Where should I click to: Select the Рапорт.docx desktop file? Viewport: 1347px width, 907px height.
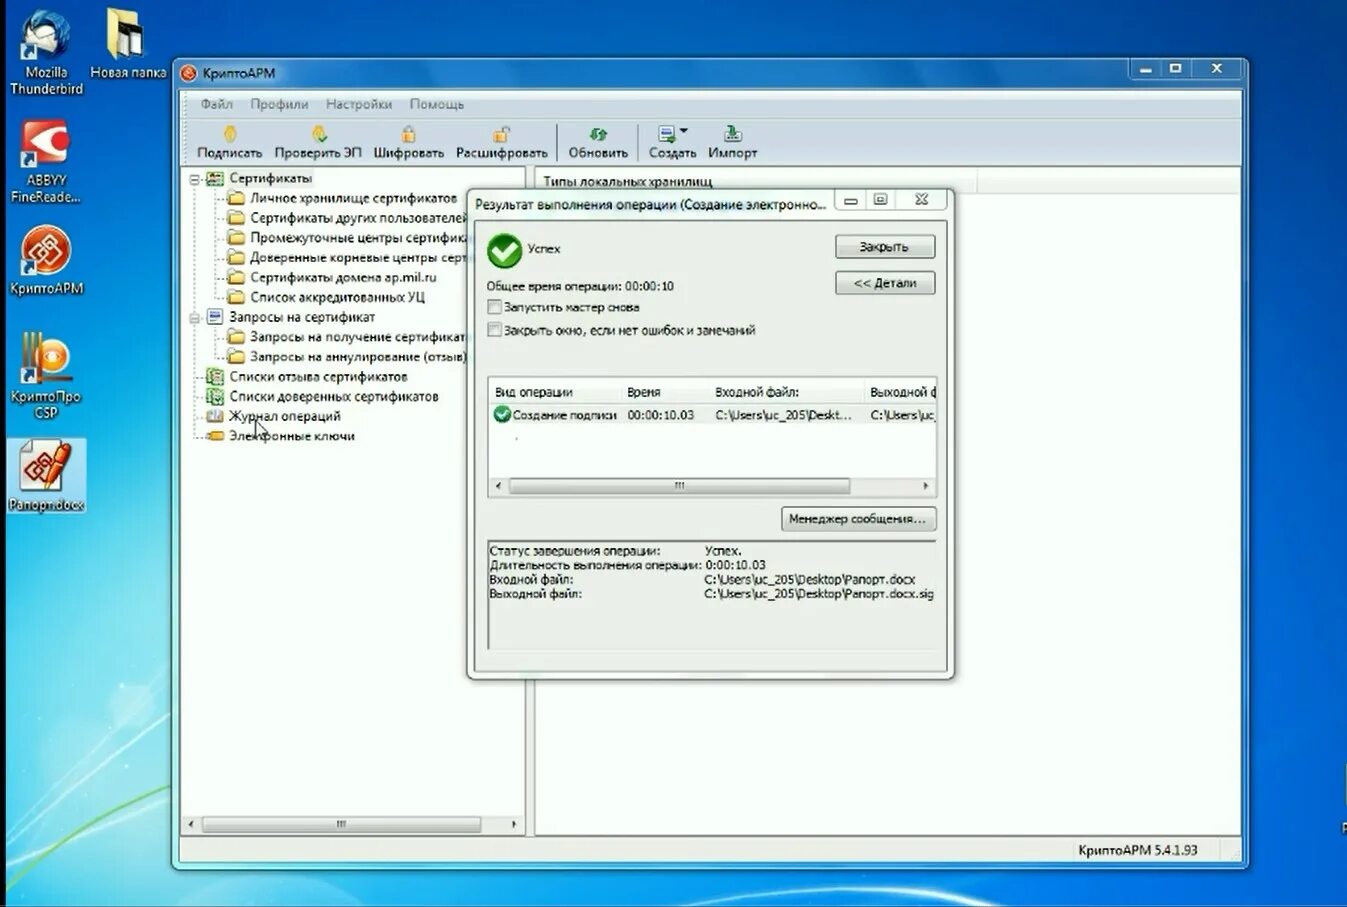[46, 476]
